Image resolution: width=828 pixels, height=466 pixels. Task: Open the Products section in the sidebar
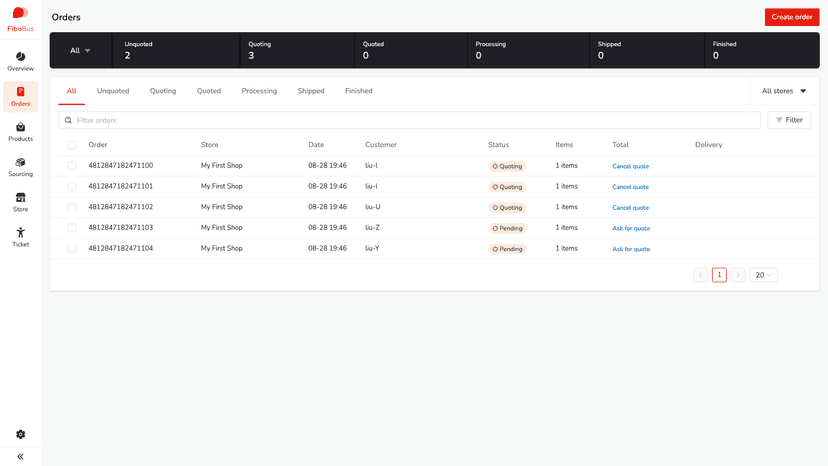21,132
